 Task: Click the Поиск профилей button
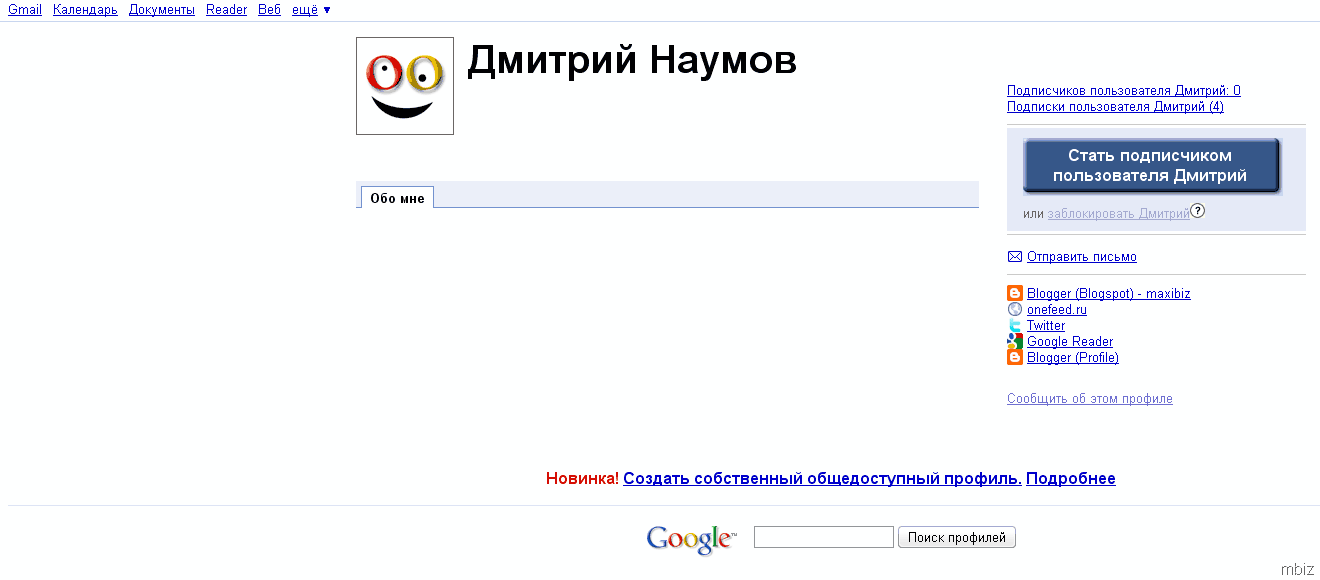[957, 538]
